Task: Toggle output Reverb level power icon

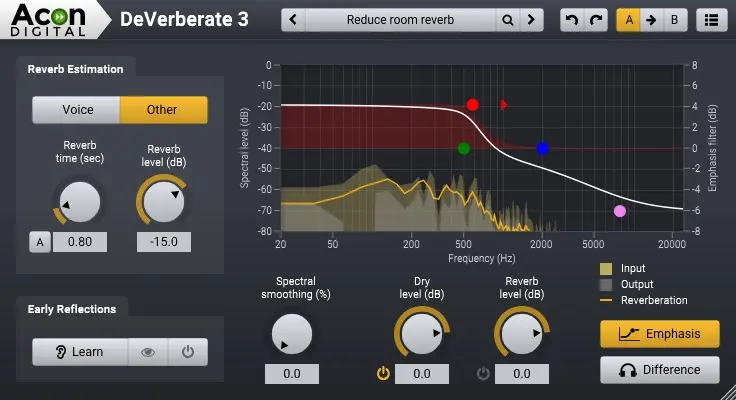Action: [x=483, y=374]
